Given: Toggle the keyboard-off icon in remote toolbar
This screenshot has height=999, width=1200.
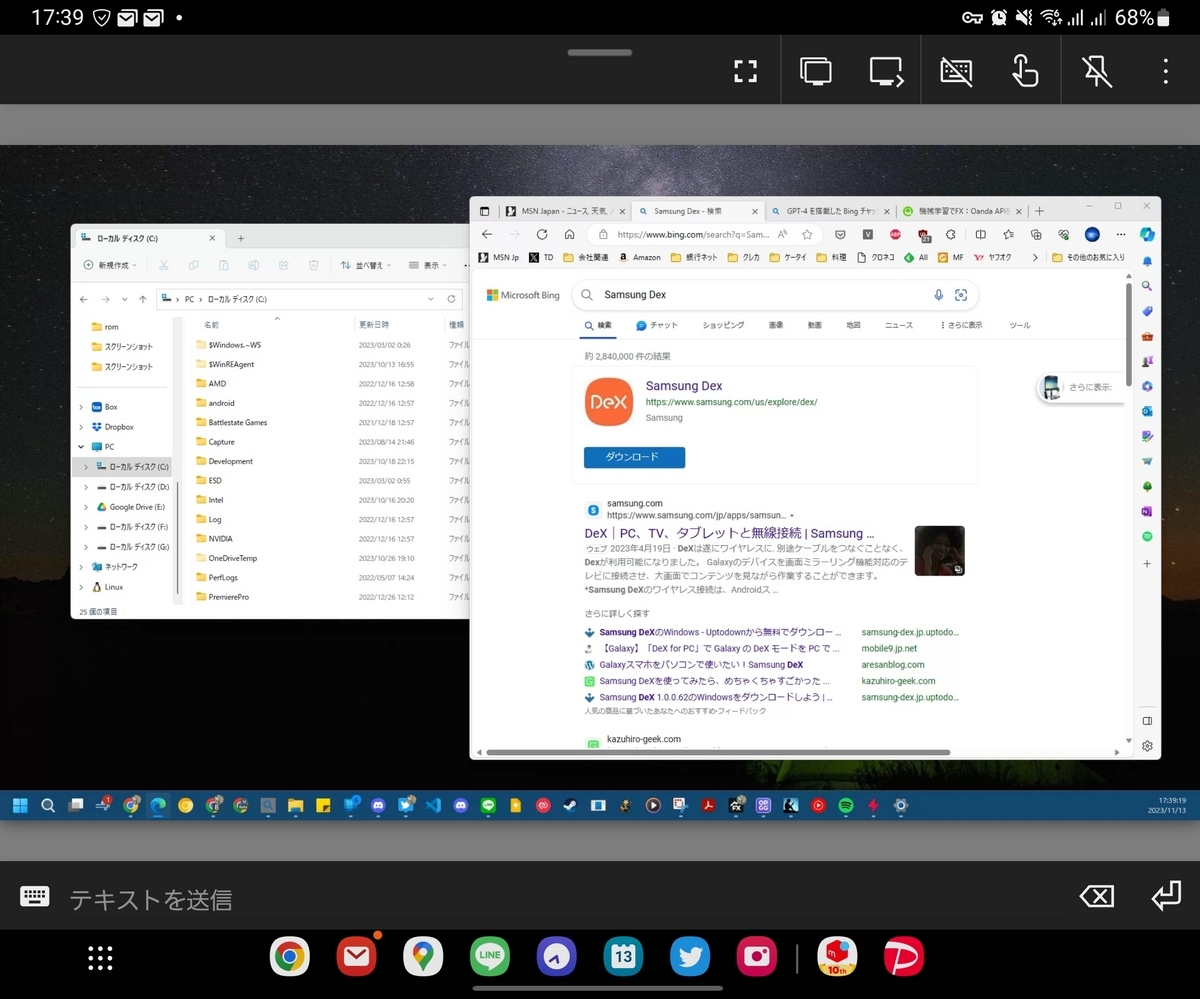Looking at the screenshot, I should pyautogui.click(x=957, y=71).
